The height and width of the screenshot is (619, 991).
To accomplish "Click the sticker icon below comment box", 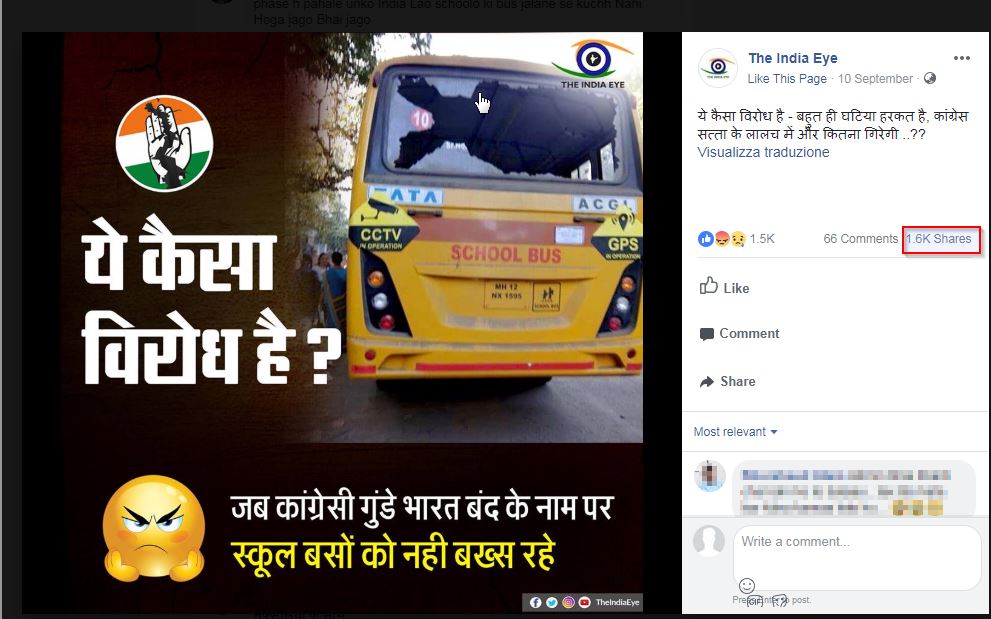I will [779, 600].
